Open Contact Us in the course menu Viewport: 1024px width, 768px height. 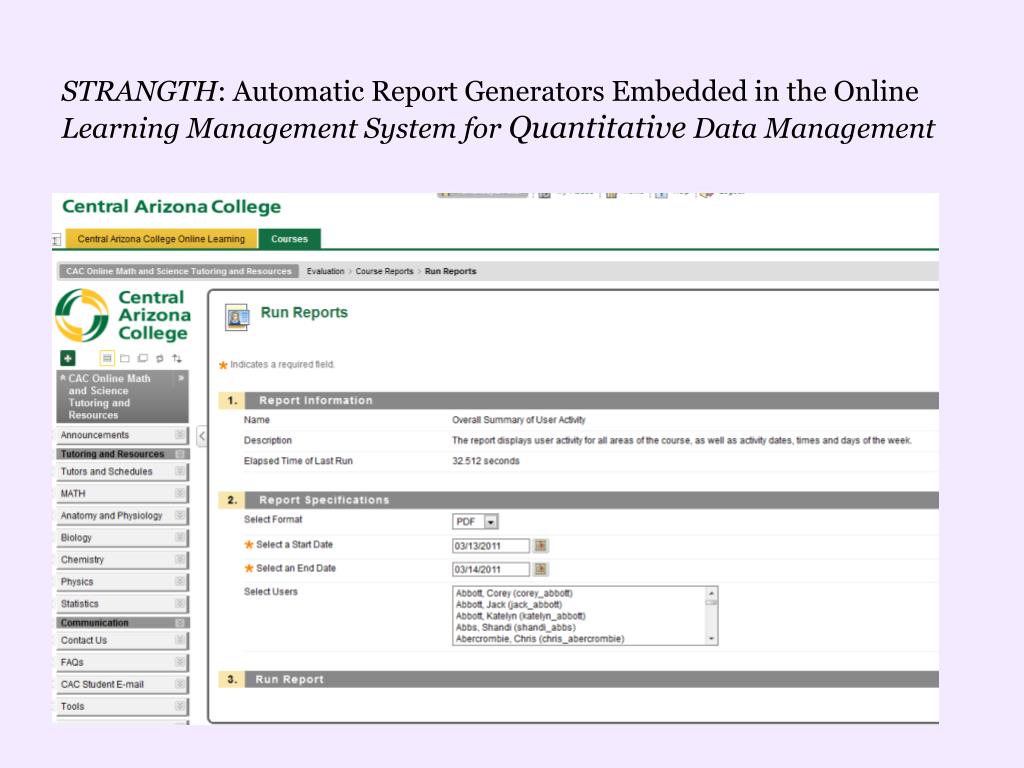(x=84, y=641)
